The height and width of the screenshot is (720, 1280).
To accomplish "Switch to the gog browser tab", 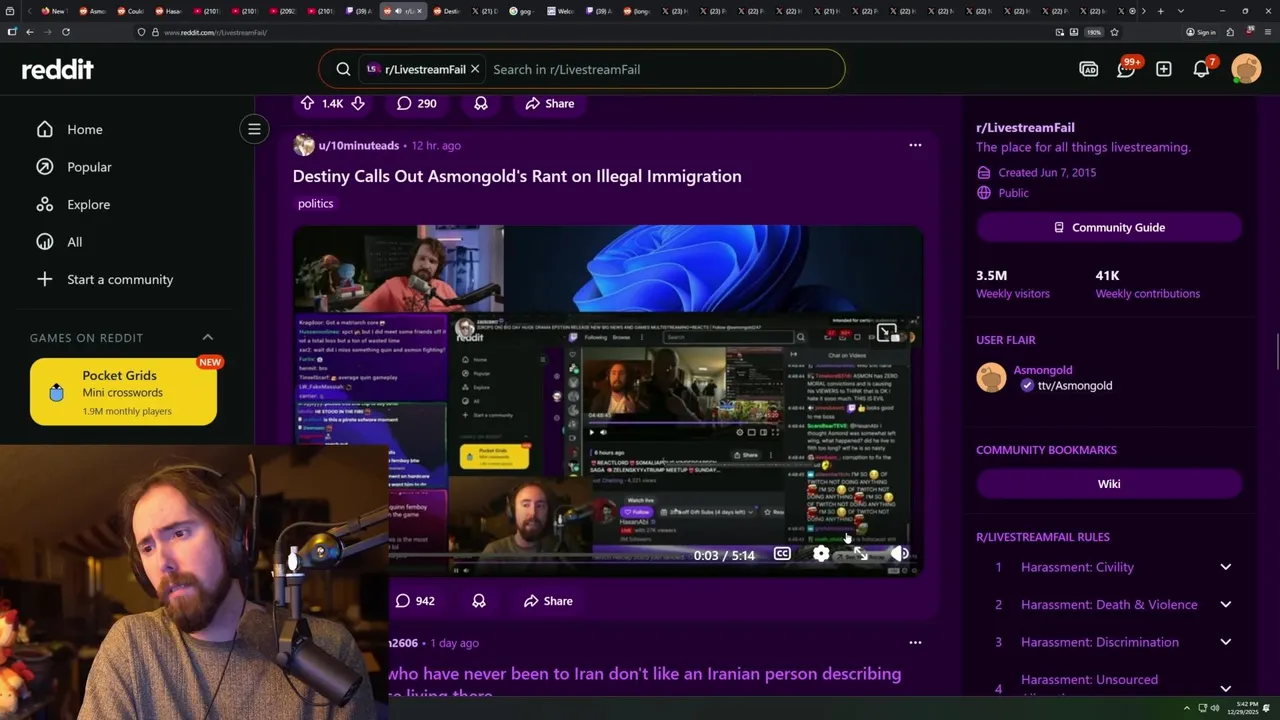I will (x=521, y=11).
